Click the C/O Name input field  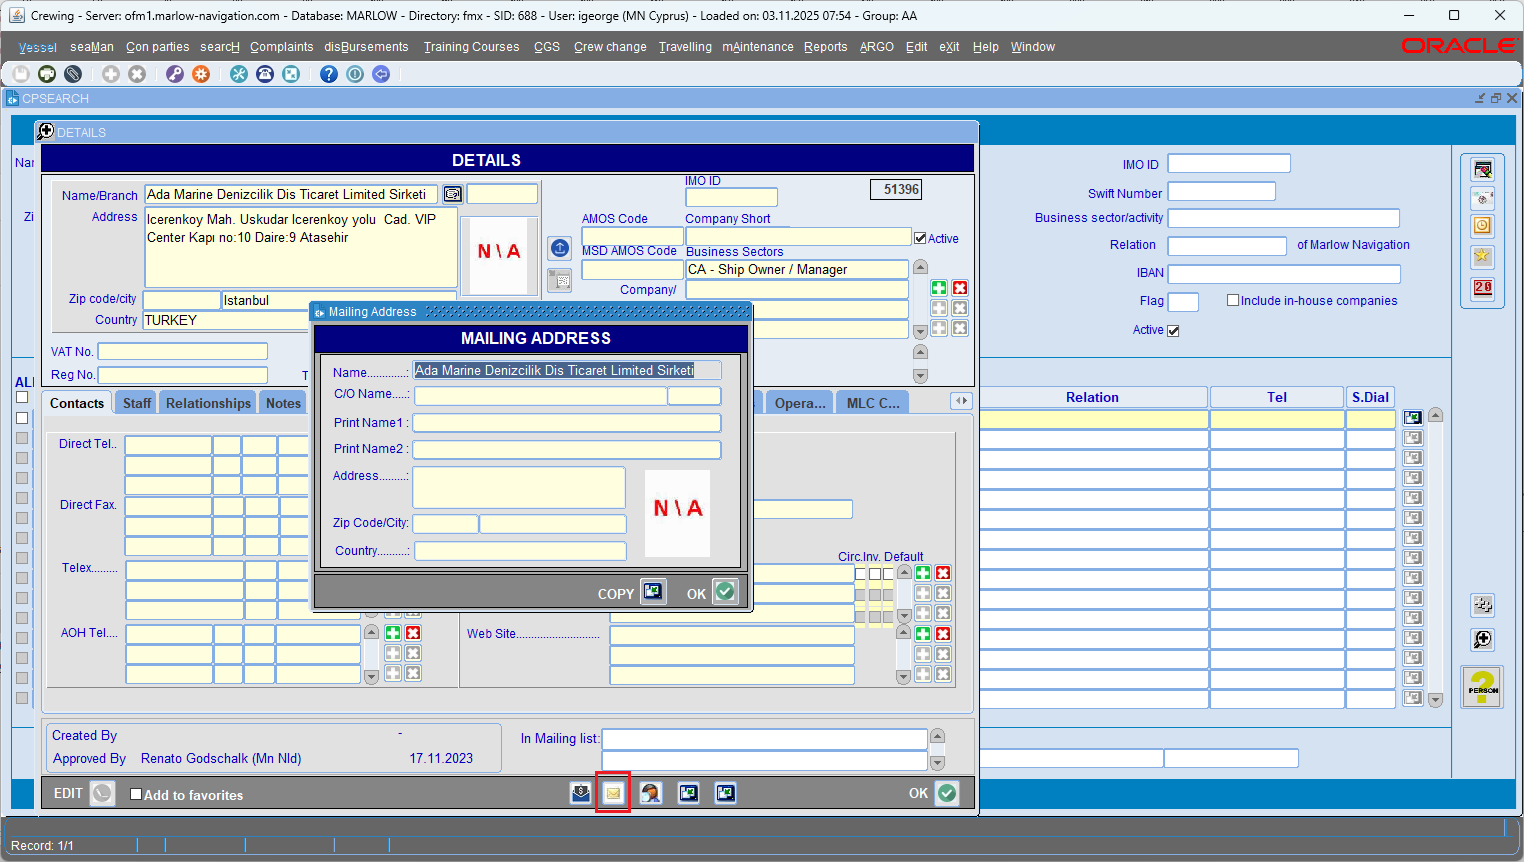[x=540, y=396]
